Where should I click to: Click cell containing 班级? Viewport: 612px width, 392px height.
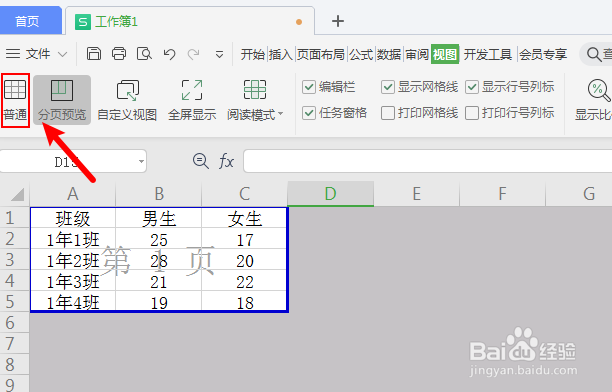73,218
